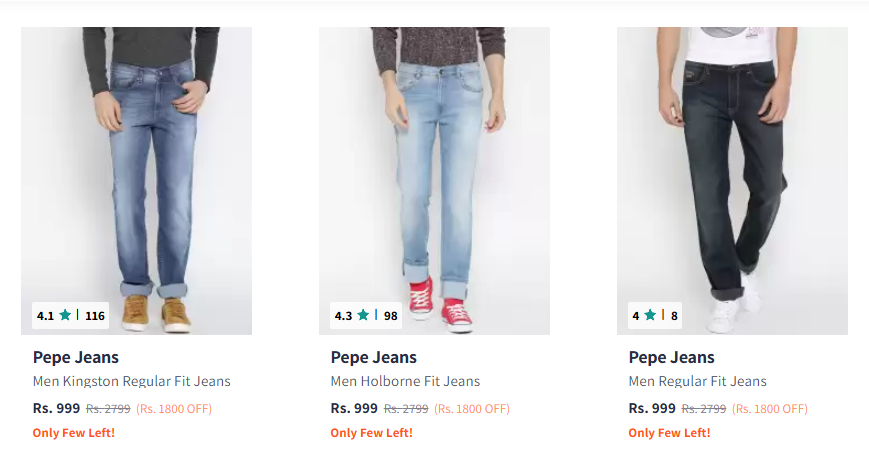Click the star icon beside the 4 rating
This screenshot has height=461, width=869.
(x=651, y=315)
